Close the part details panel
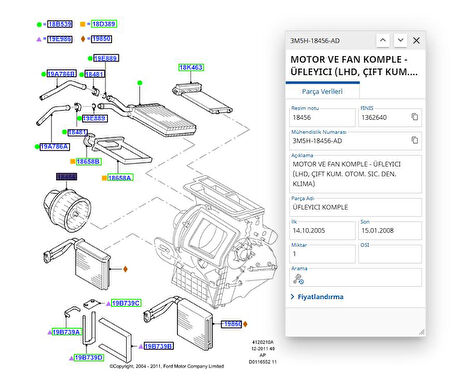Screen dimensions: 452x378 tap(416, 40)
